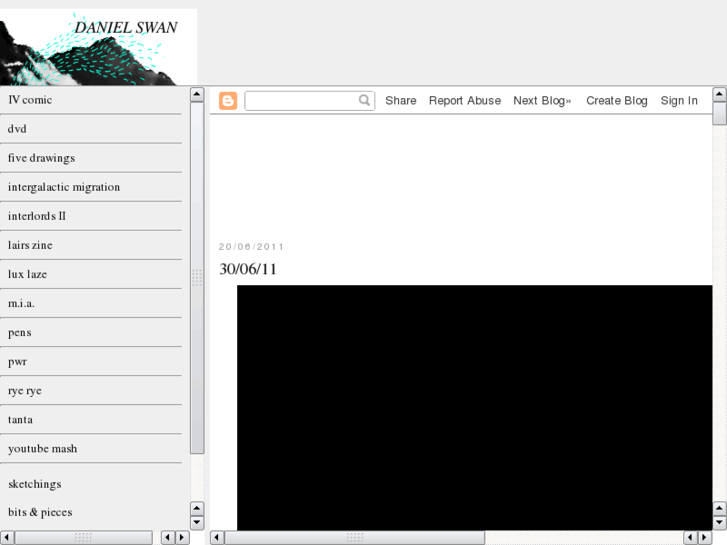Open the Share link in navbar
Image resolution: width=727 pixels, height=545 pixels.
[x=401, y=101]
